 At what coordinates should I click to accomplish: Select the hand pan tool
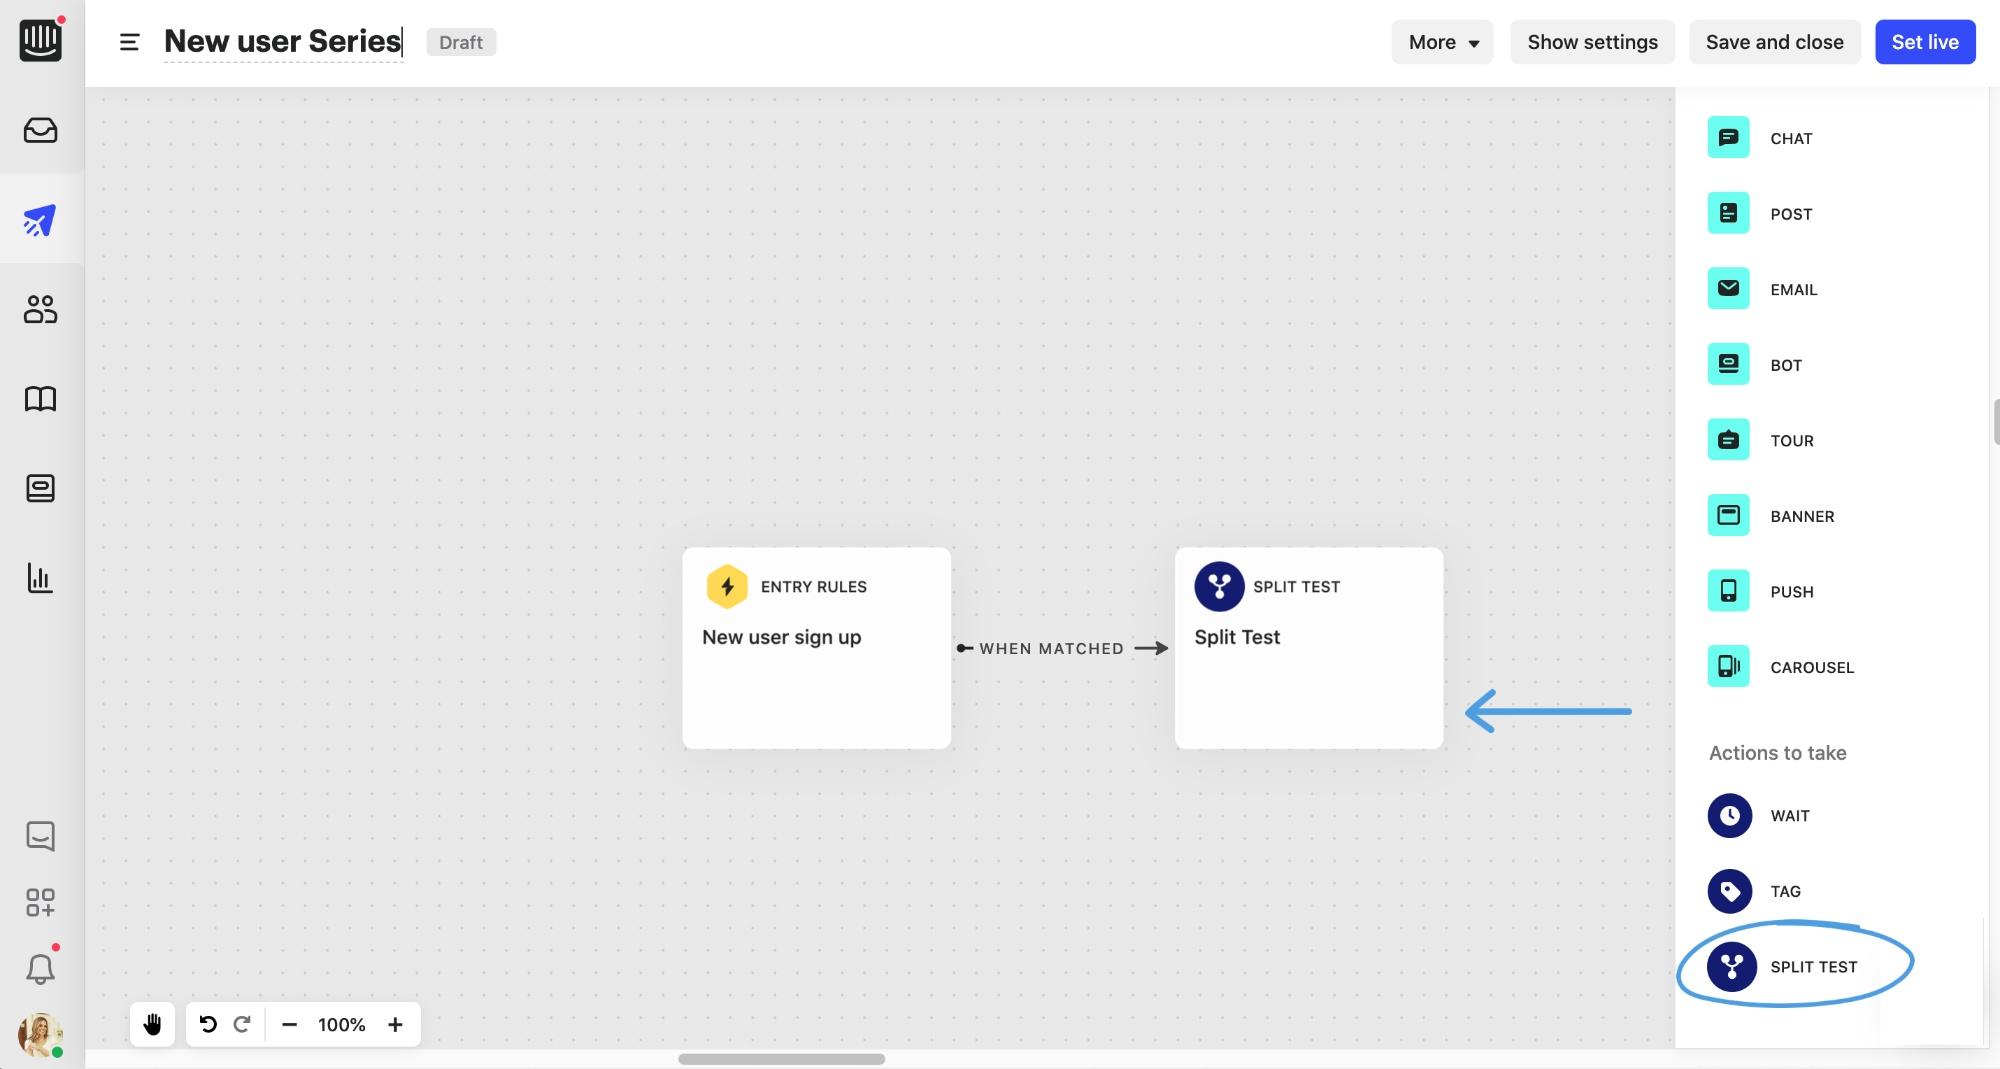(152, 1024)
